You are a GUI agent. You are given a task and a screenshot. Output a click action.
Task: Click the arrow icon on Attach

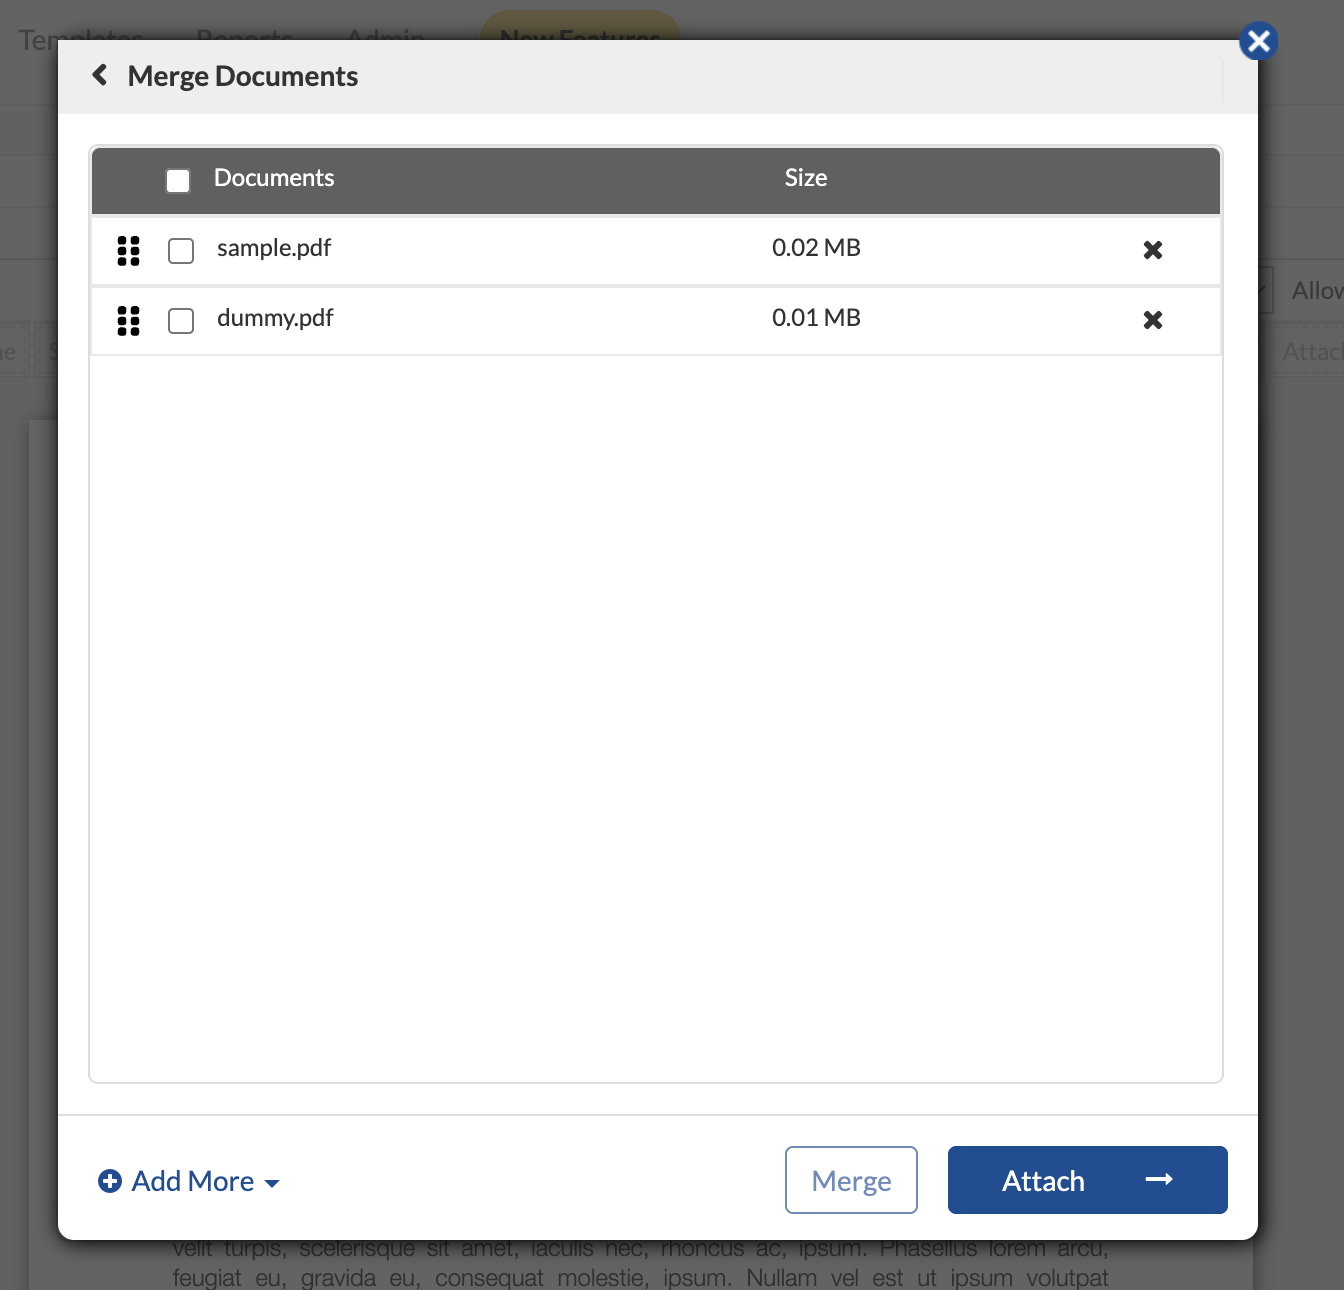(1159, 1180)
